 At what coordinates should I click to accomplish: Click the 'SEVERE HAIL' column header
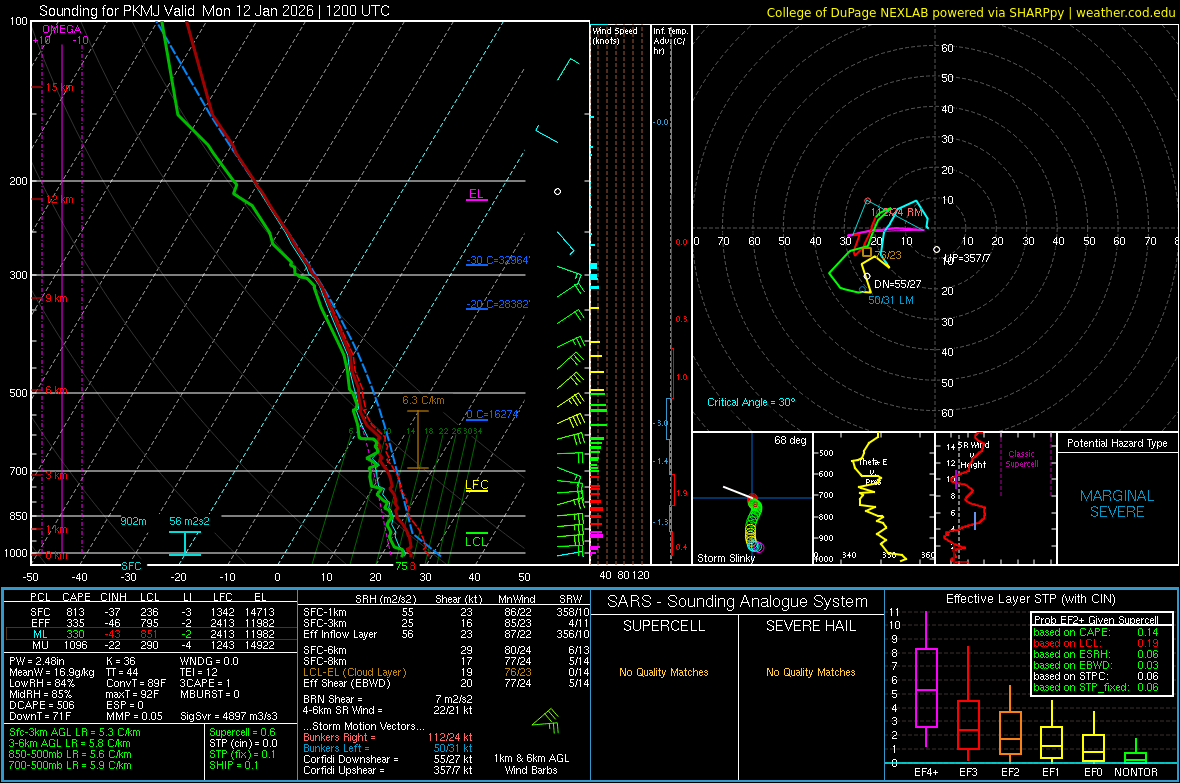tap(810, 626)
